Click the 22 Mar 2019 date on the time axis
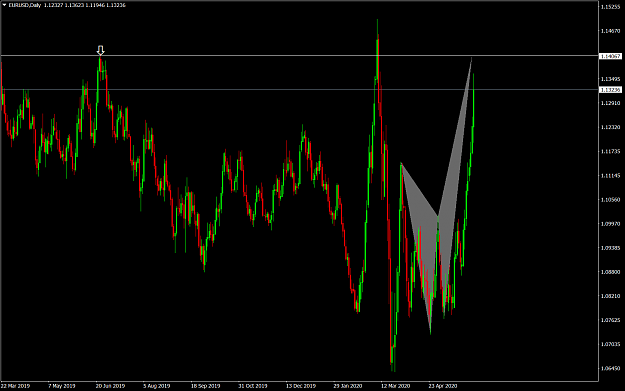Image resolution: width=625 pixels, height=391 pixels. (15, 386)
